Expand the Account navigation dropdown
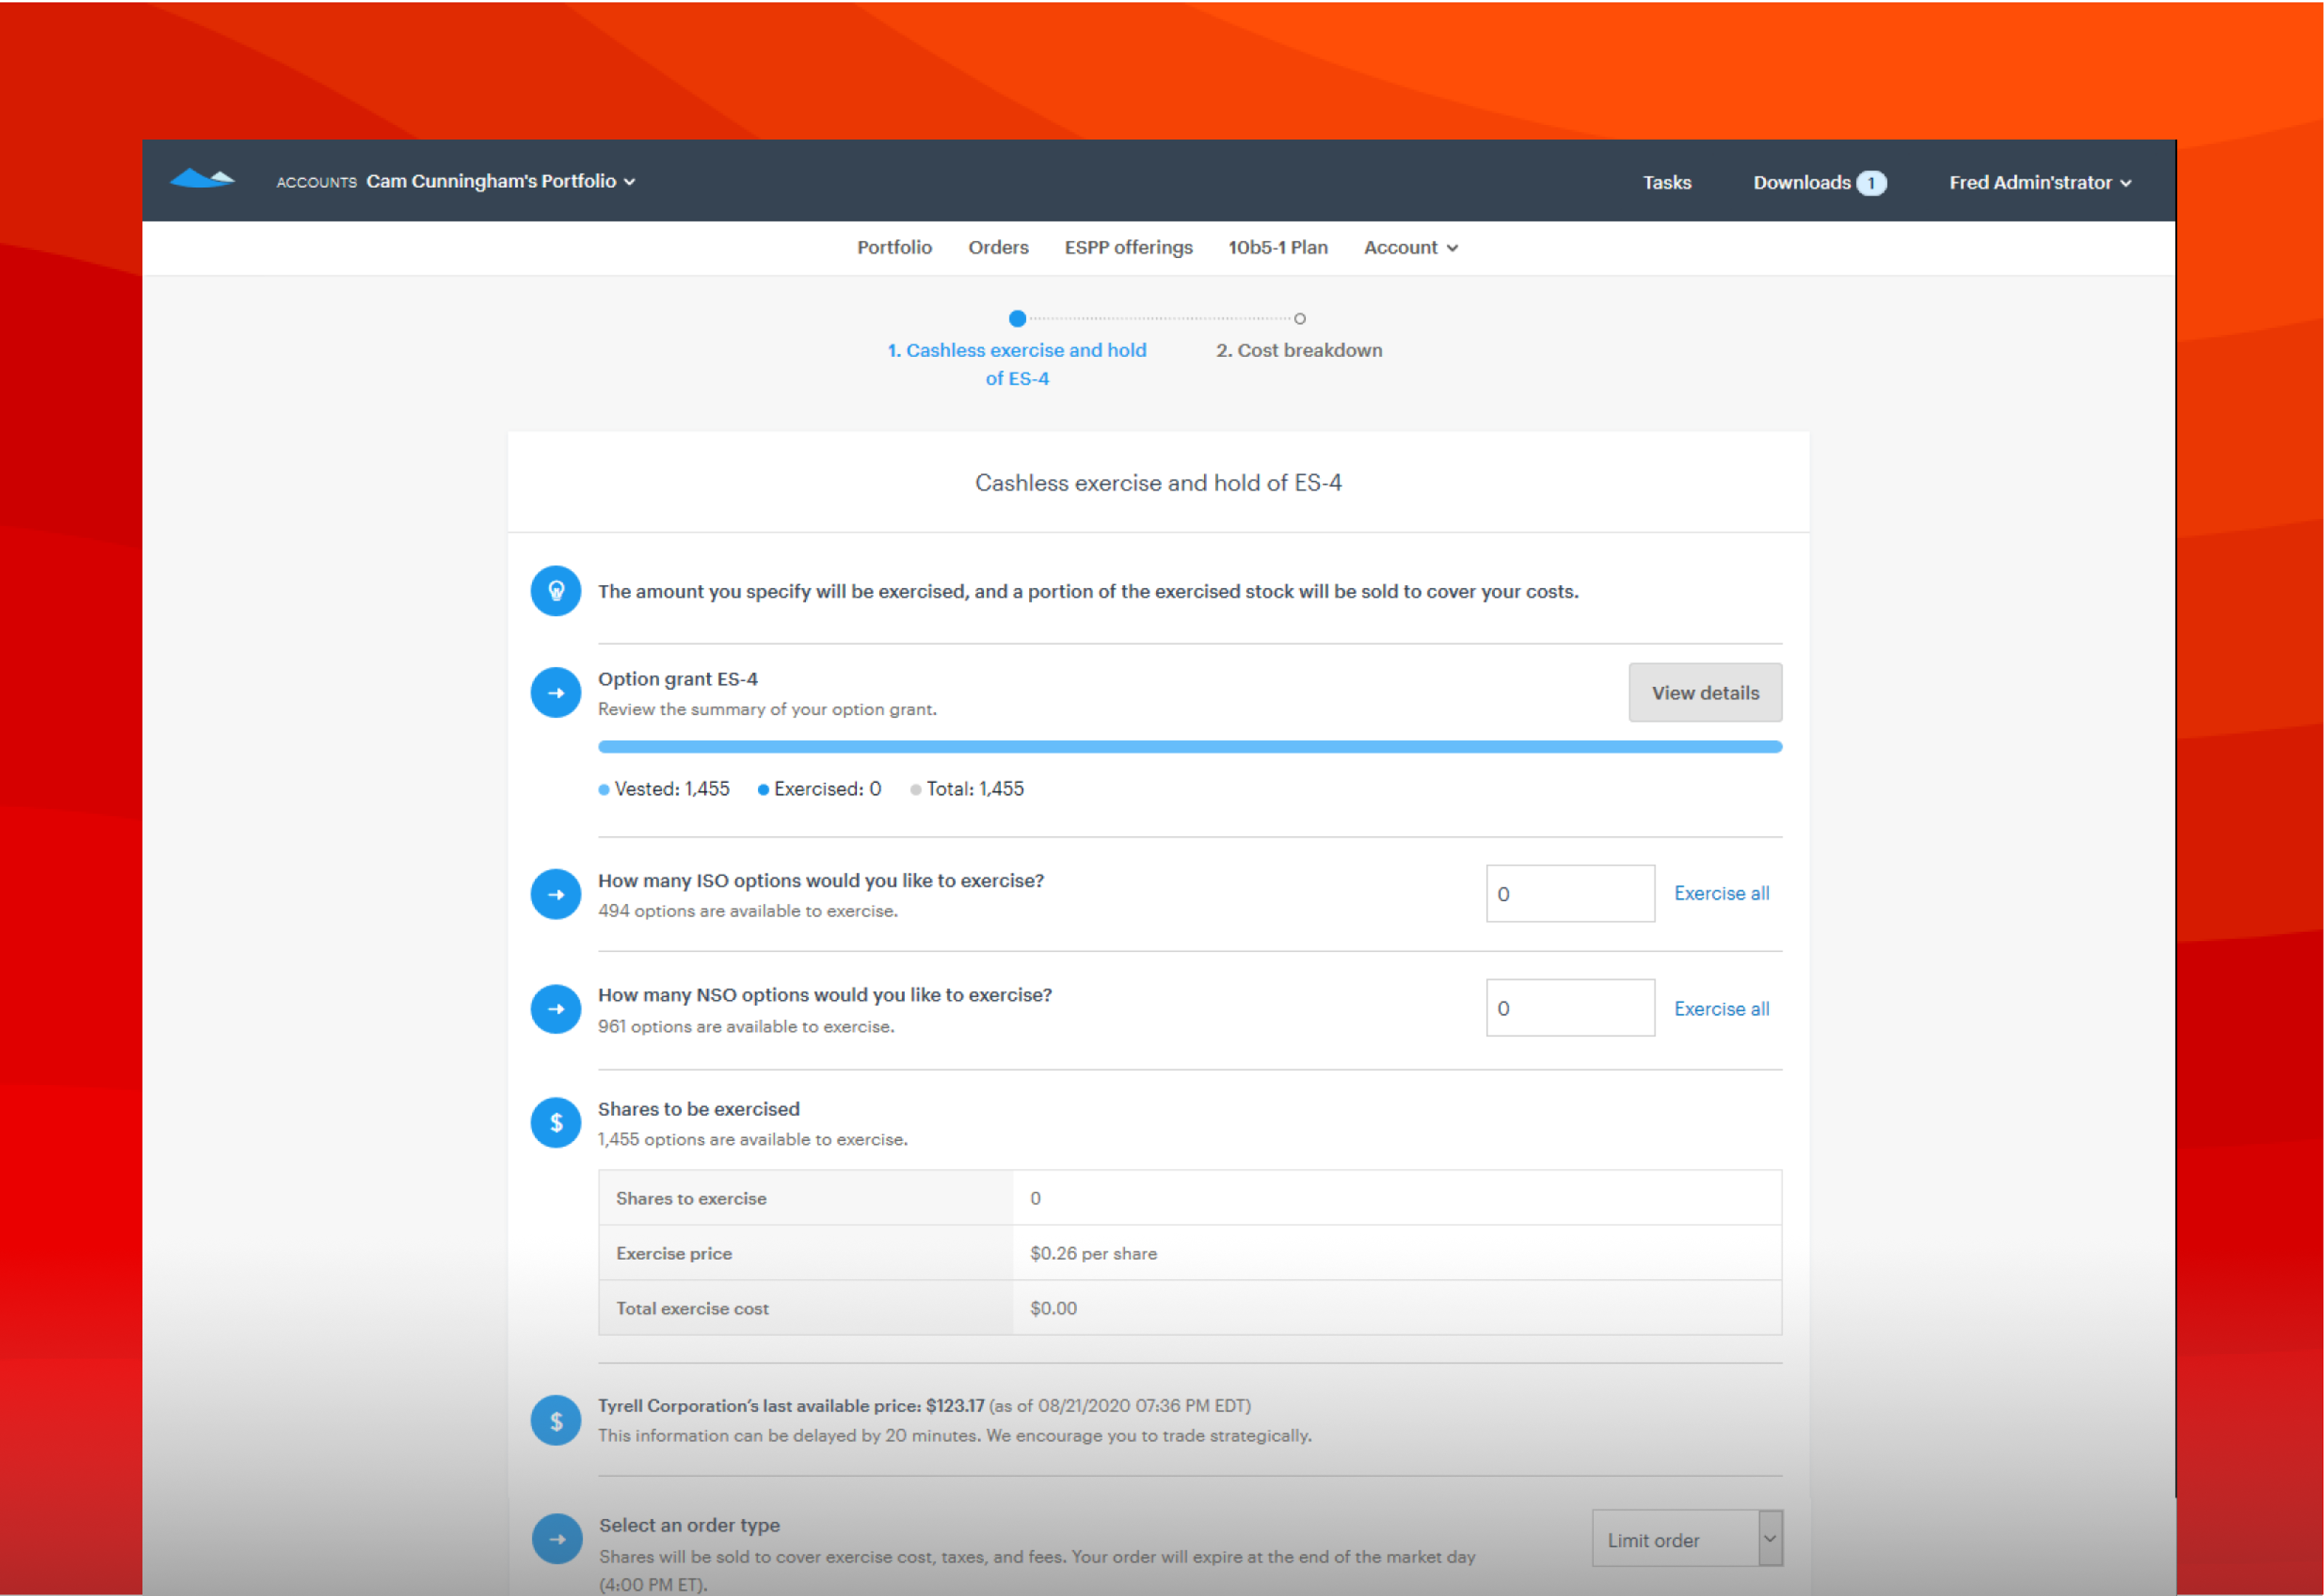 tap(1411, 247)
